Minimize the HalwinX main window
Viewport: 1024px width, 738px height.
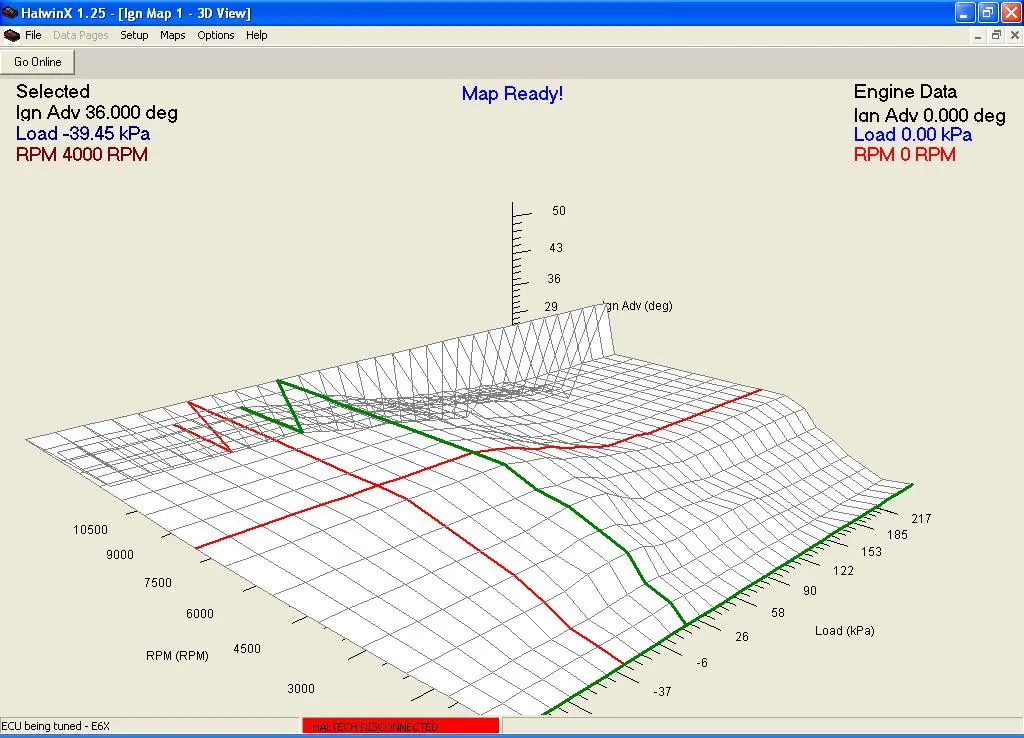[964, 13]
